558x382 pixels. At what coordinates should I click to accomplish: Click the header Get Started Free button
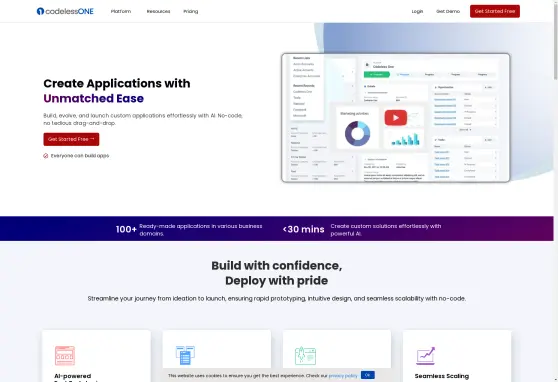coord(495,11)
